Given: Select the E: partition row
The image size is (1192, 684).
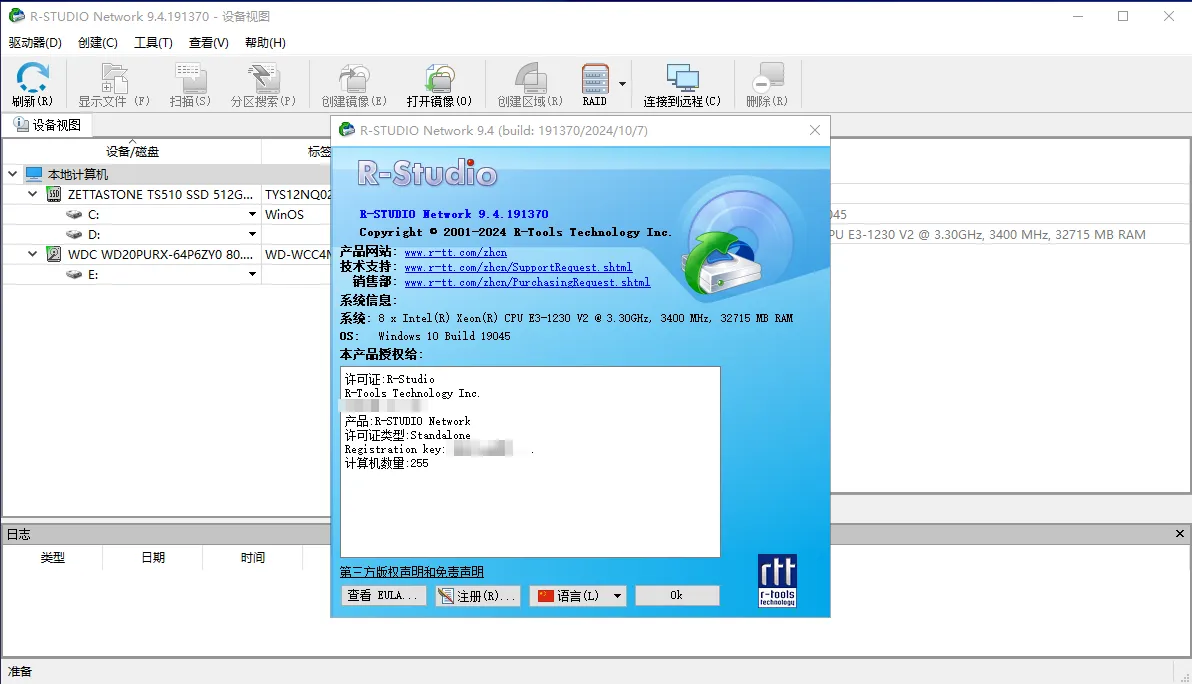Looking at the screenshot, I should (167, 274).
